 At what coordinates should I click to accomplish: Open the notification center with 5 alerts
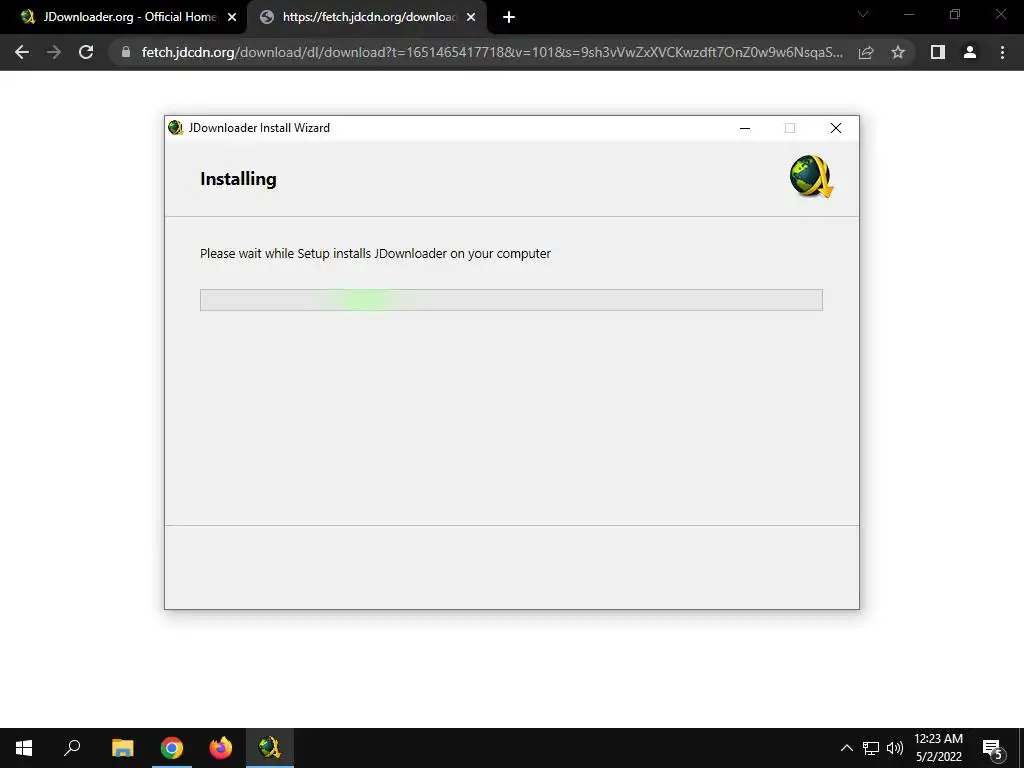[x=993, y=748]
